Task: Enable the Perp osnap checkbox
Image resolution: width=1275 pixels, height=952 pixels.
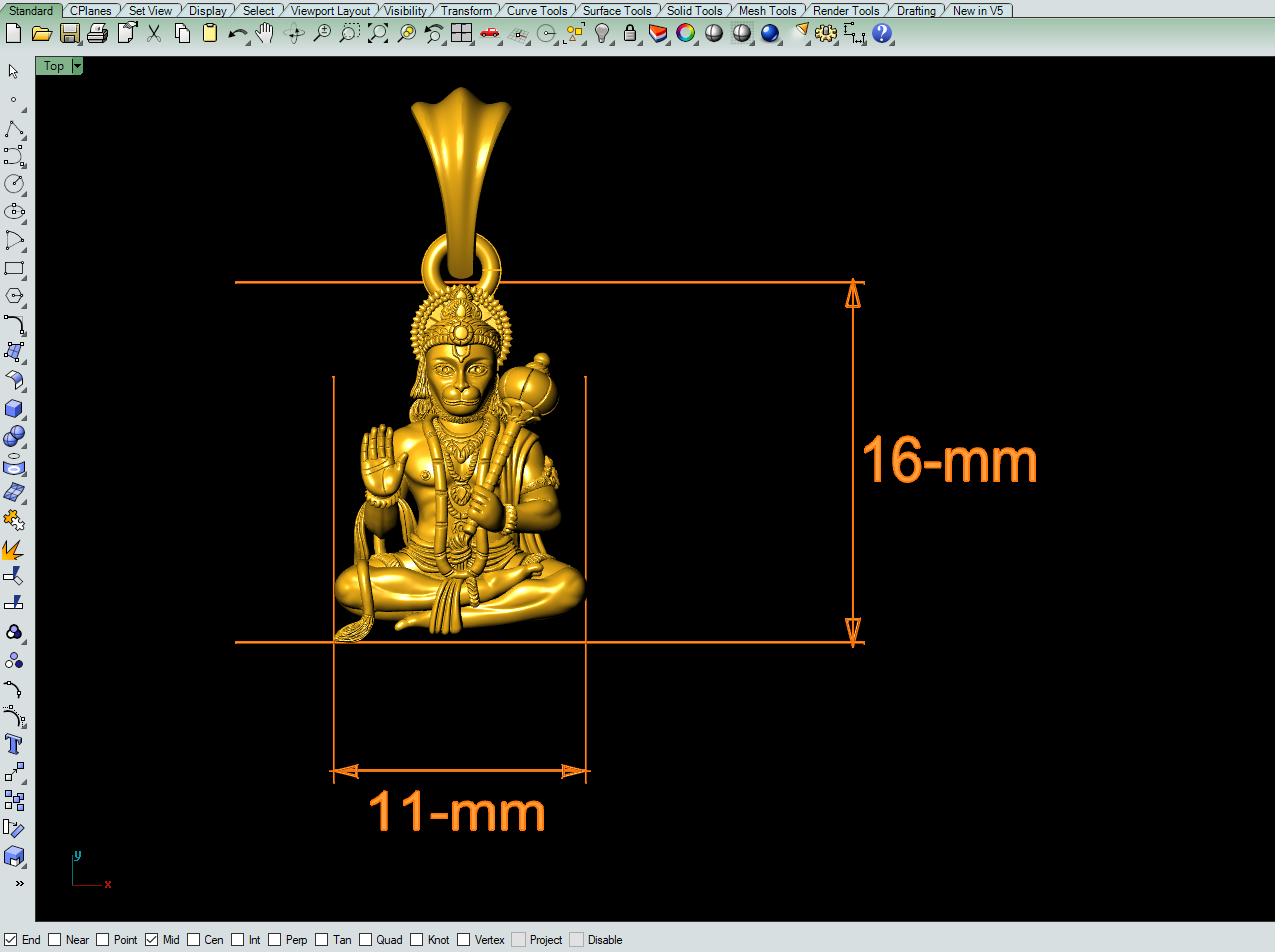Action: pos(275,940)
